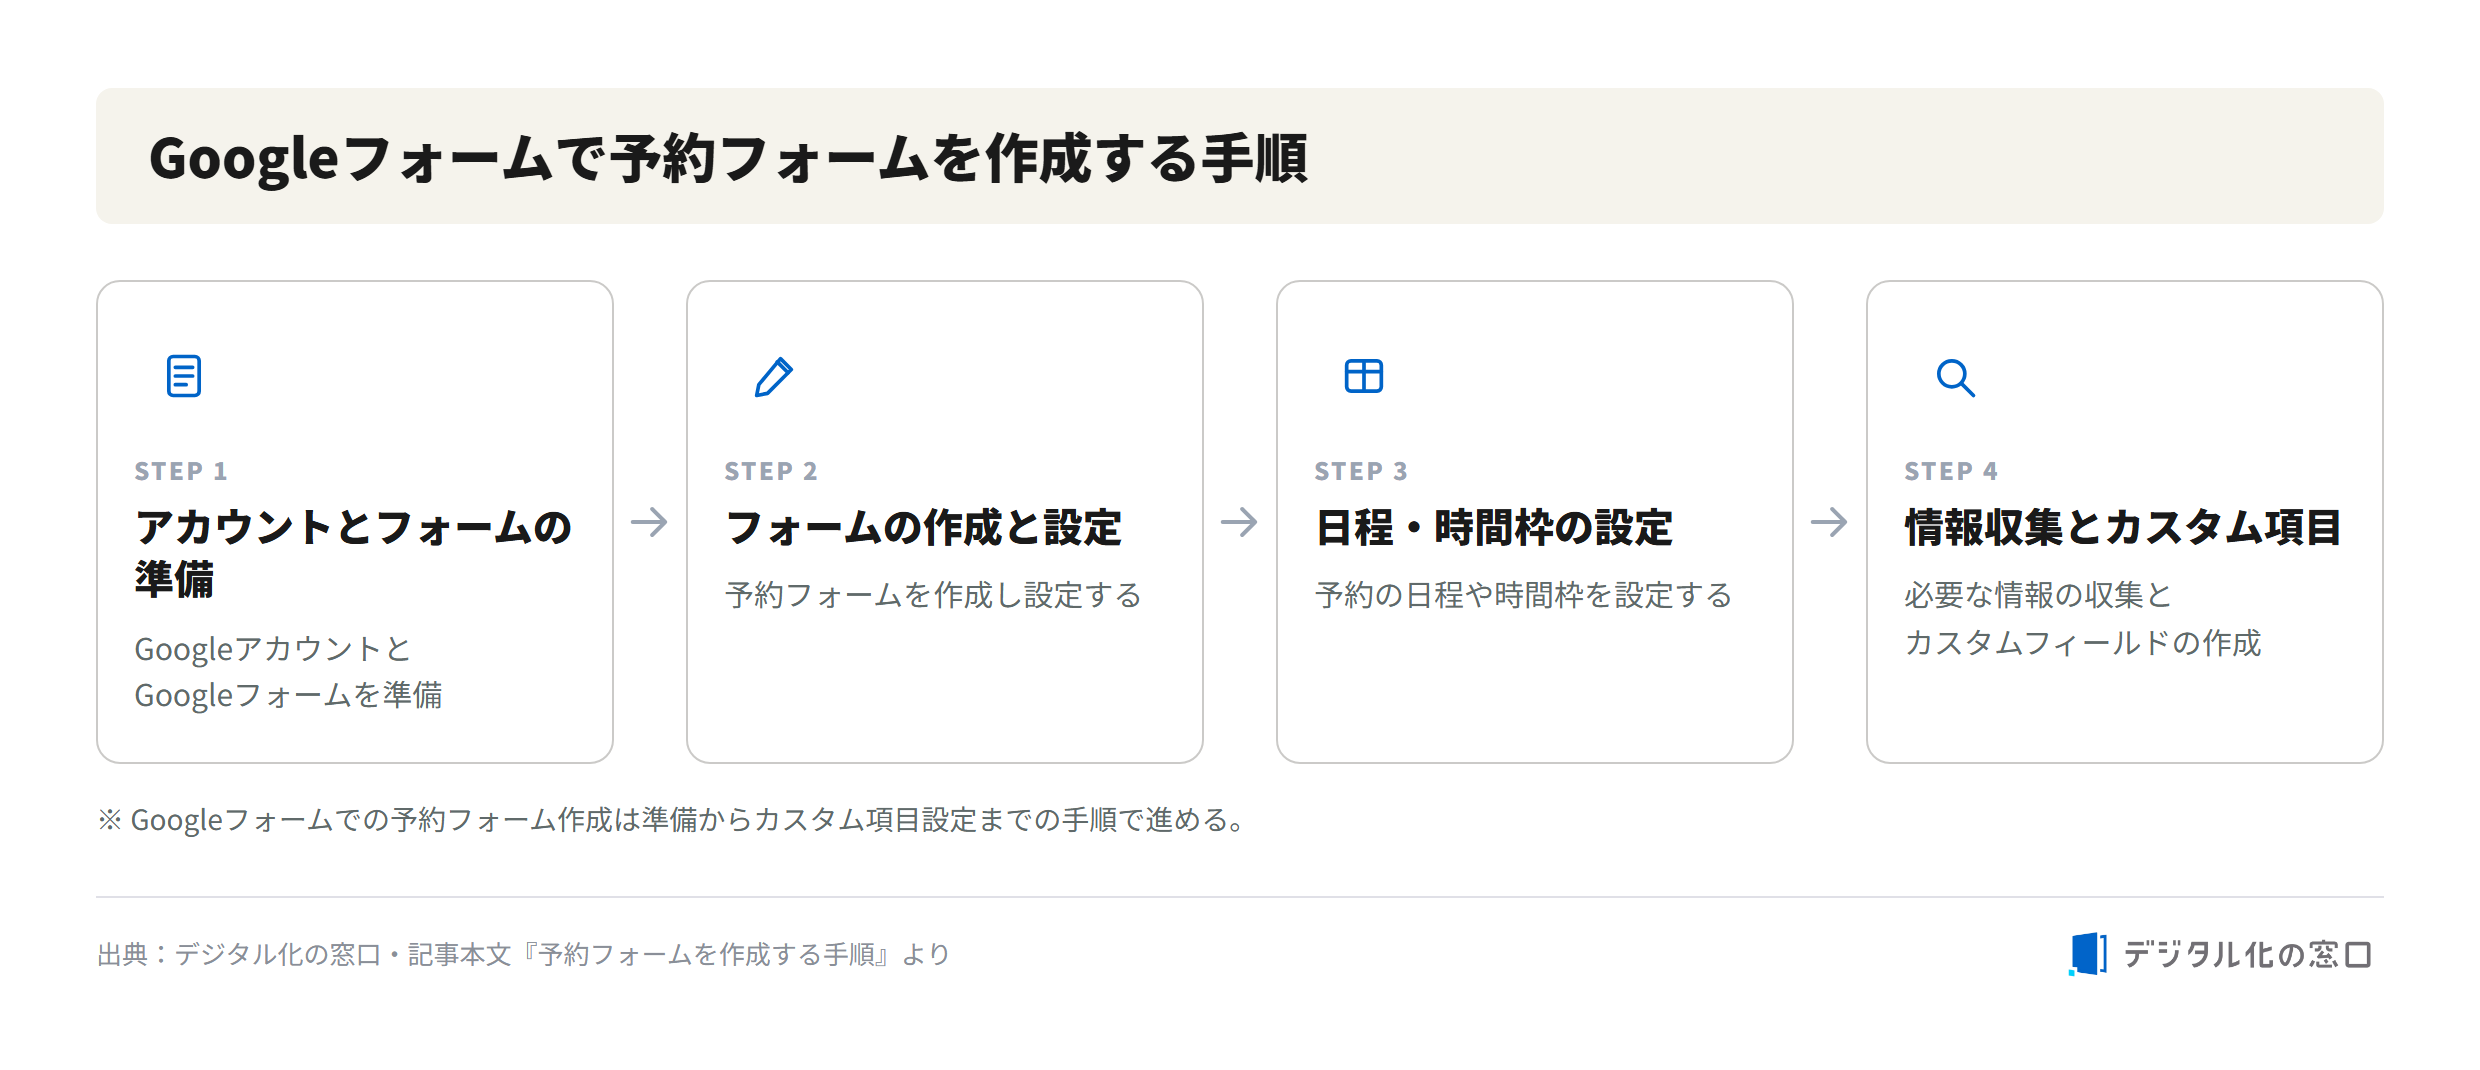Click the 日程・時間枠の設定 heading
2480x1070 pixels.
point(1493,528)
